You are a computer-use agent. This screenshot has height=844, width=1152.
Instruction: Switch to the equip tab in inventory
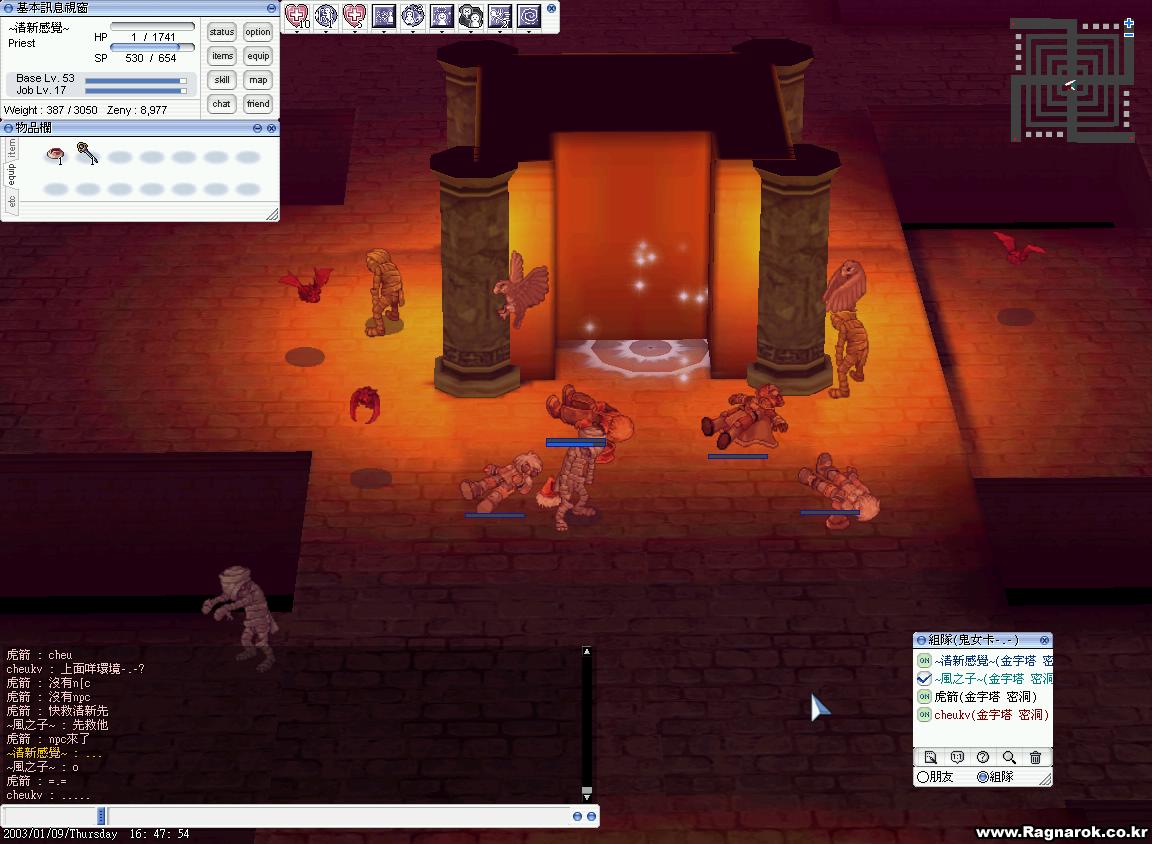pyautogui.click(x=11, y=174)
